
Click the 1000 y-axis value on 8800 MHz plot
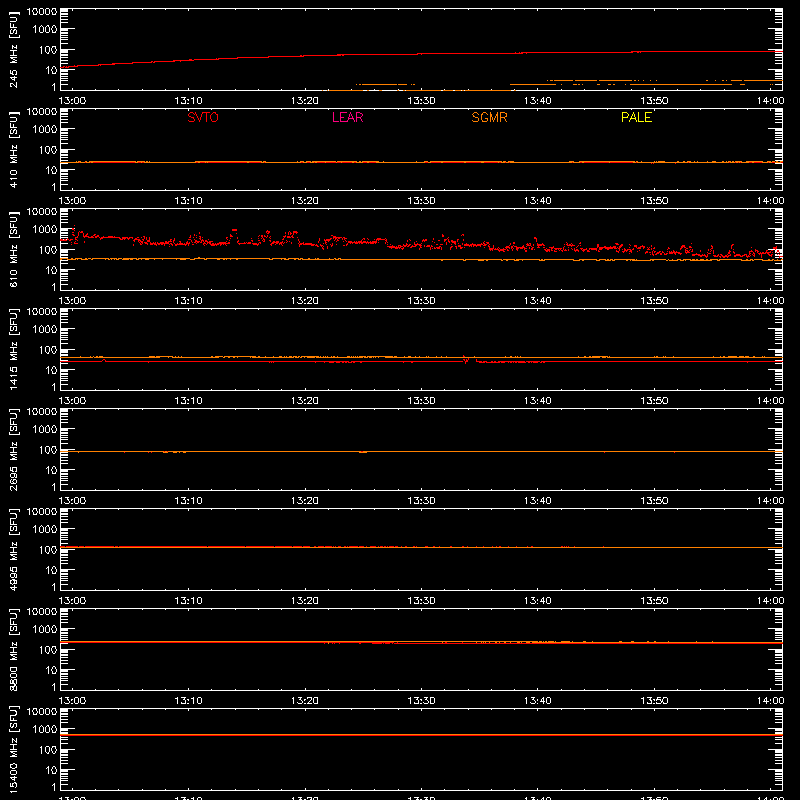click(x=45, y=630)
